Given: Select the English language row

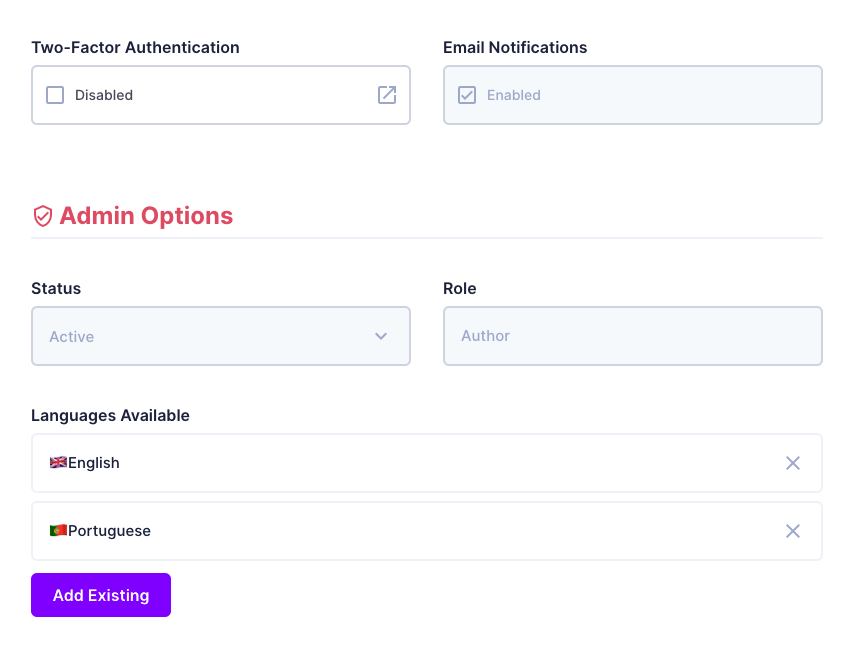Looking at the screenshot, I should [x=400, y=462].
